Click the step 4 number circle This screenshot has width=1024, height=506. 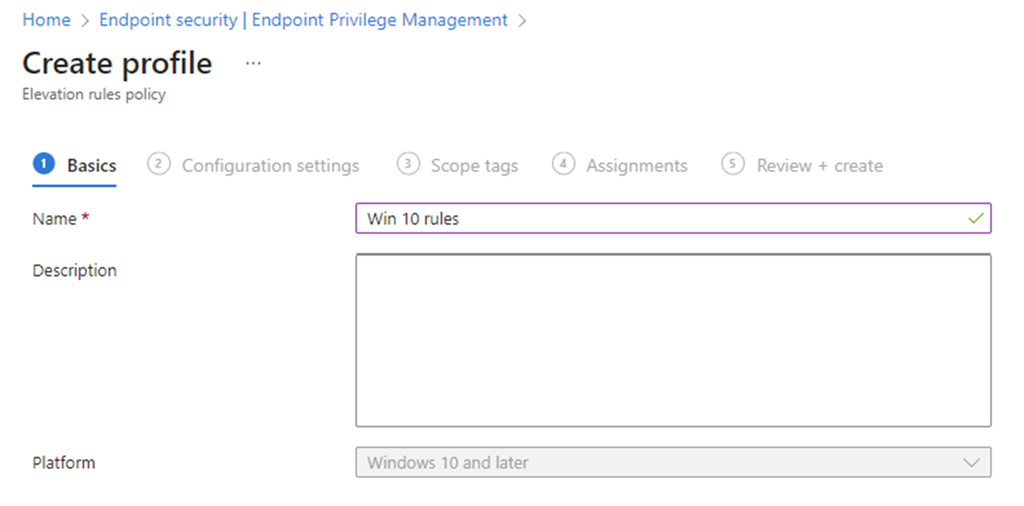(563, 164)
